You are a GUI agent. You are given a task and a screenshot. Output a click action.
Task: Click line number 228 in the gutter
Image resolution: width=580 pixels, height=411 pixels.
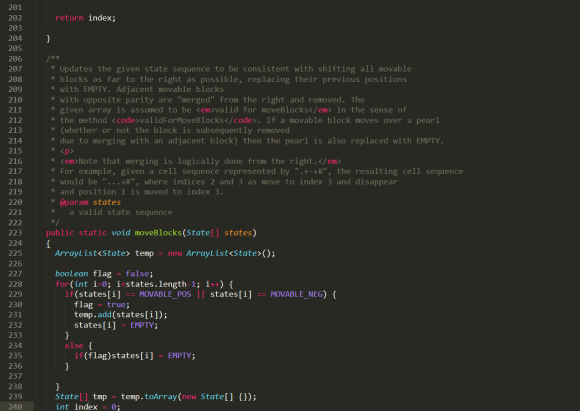15,284
